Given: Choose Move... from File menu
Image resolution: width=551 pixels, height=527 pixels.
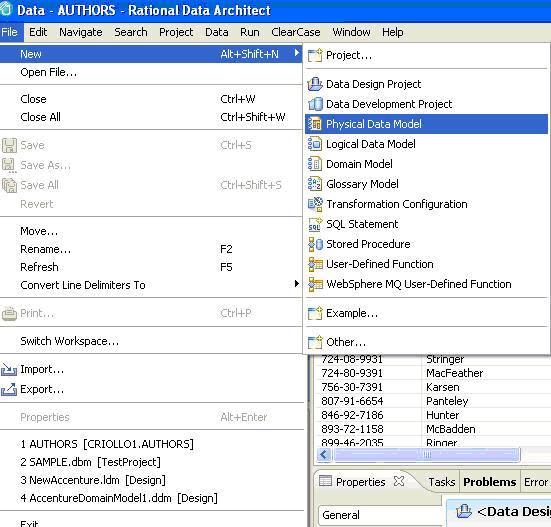Looking at the screenshot, I should click(x=151, y=231).
